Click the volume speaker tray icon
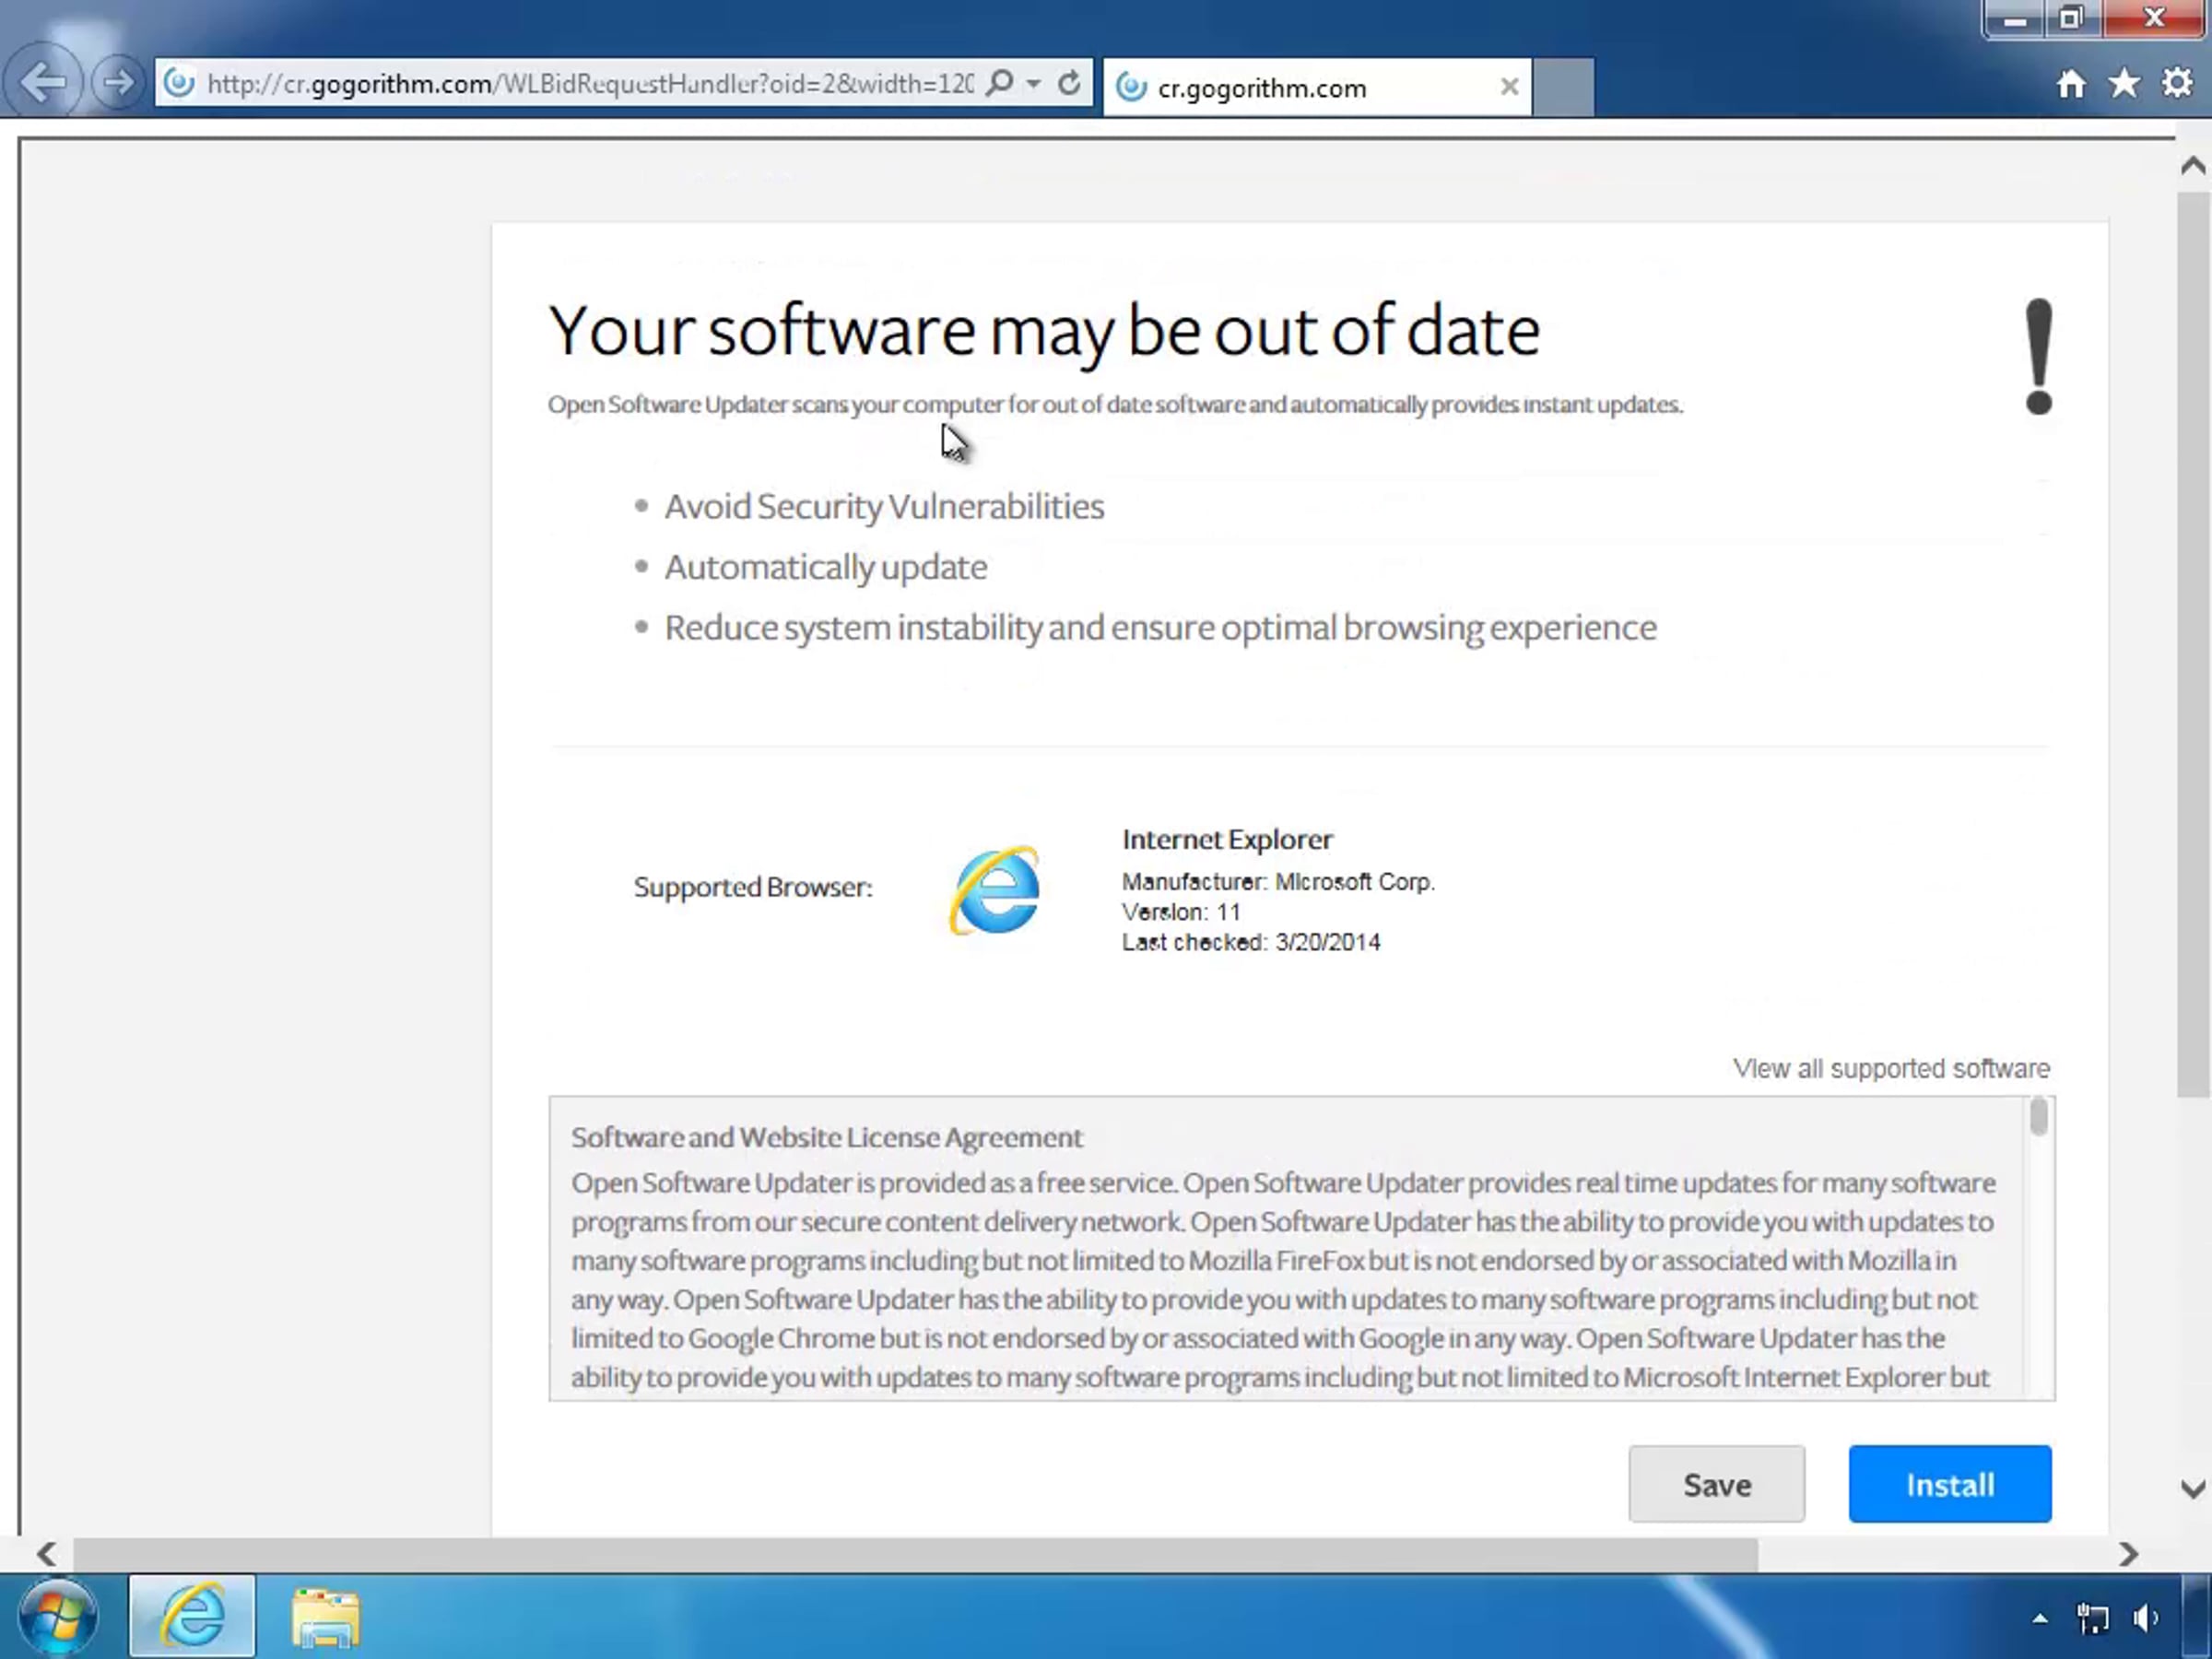2212x1659 pixels. (x=2146, y=1618)
